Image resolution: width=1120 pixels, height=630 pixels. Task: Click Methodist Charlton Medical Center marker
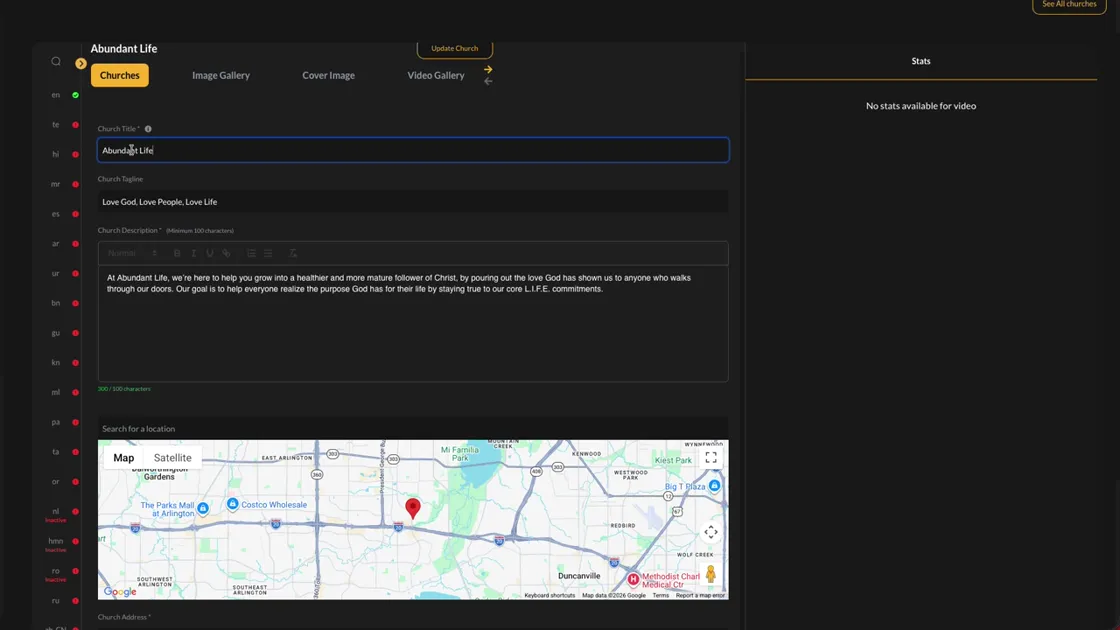633,579
